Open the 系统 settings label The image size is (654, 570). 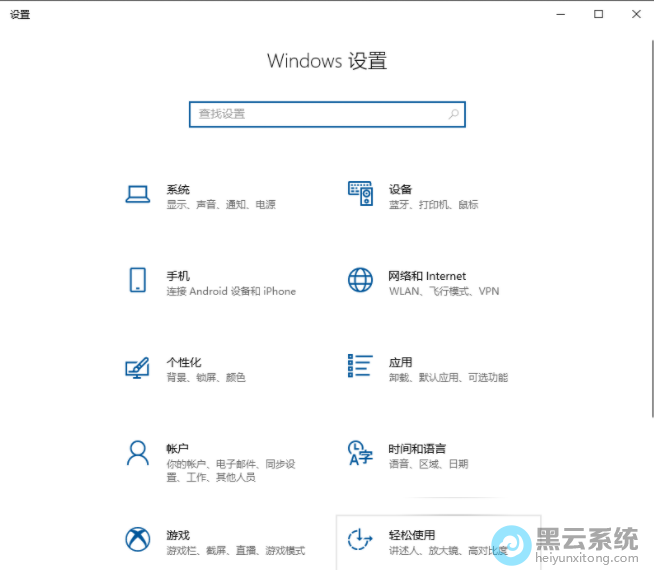click(178, 189)
